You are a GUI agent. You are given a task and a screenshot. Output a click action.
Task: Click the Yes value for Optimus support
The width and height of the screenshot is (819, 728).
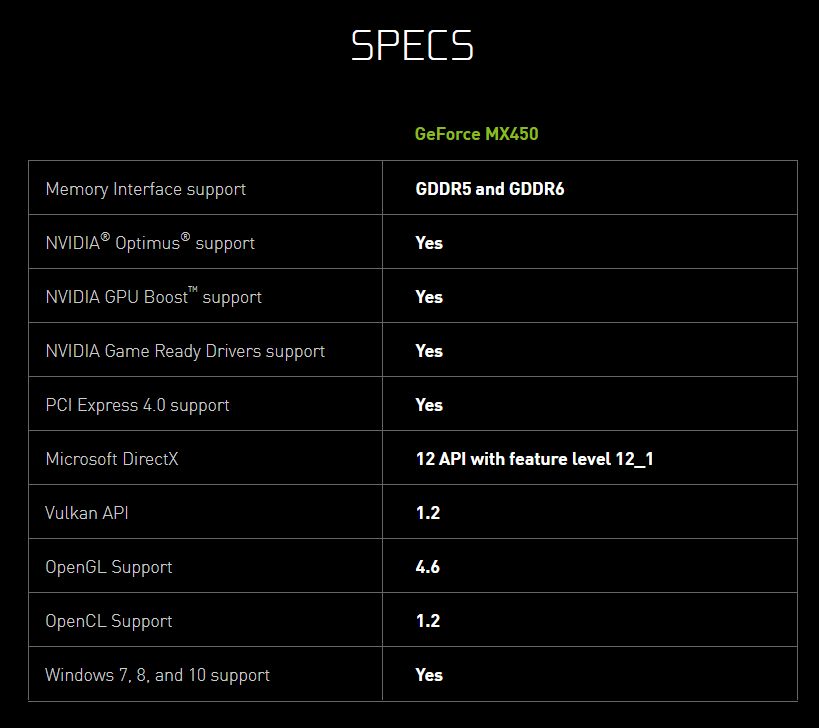click(429, 243)
